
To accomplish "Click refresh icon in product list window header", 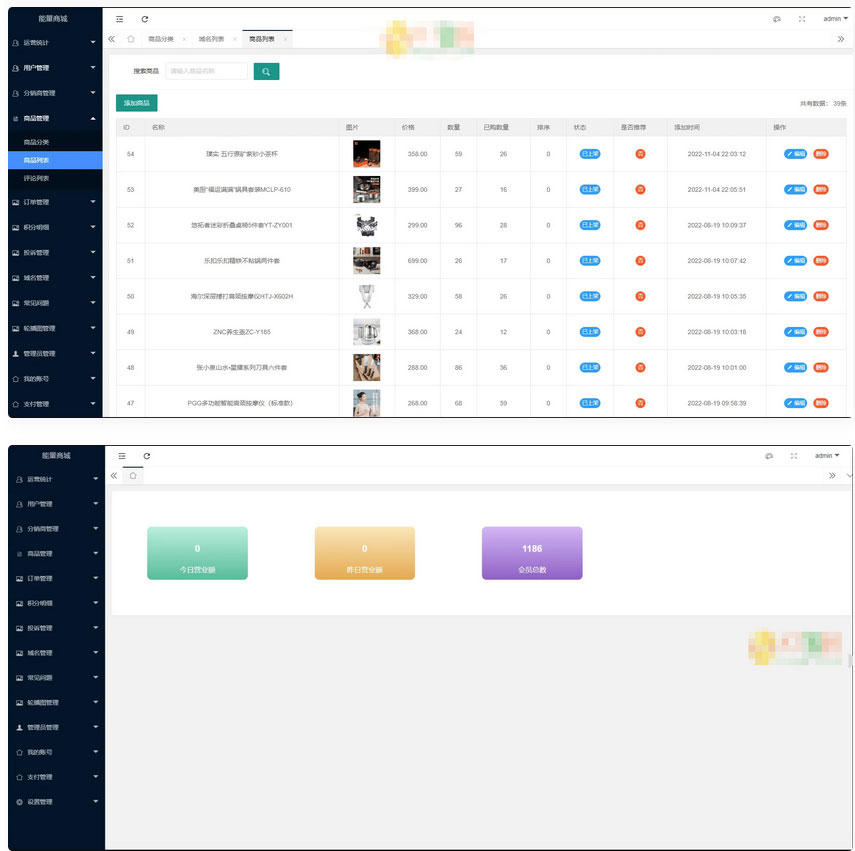I will (144, 19).
